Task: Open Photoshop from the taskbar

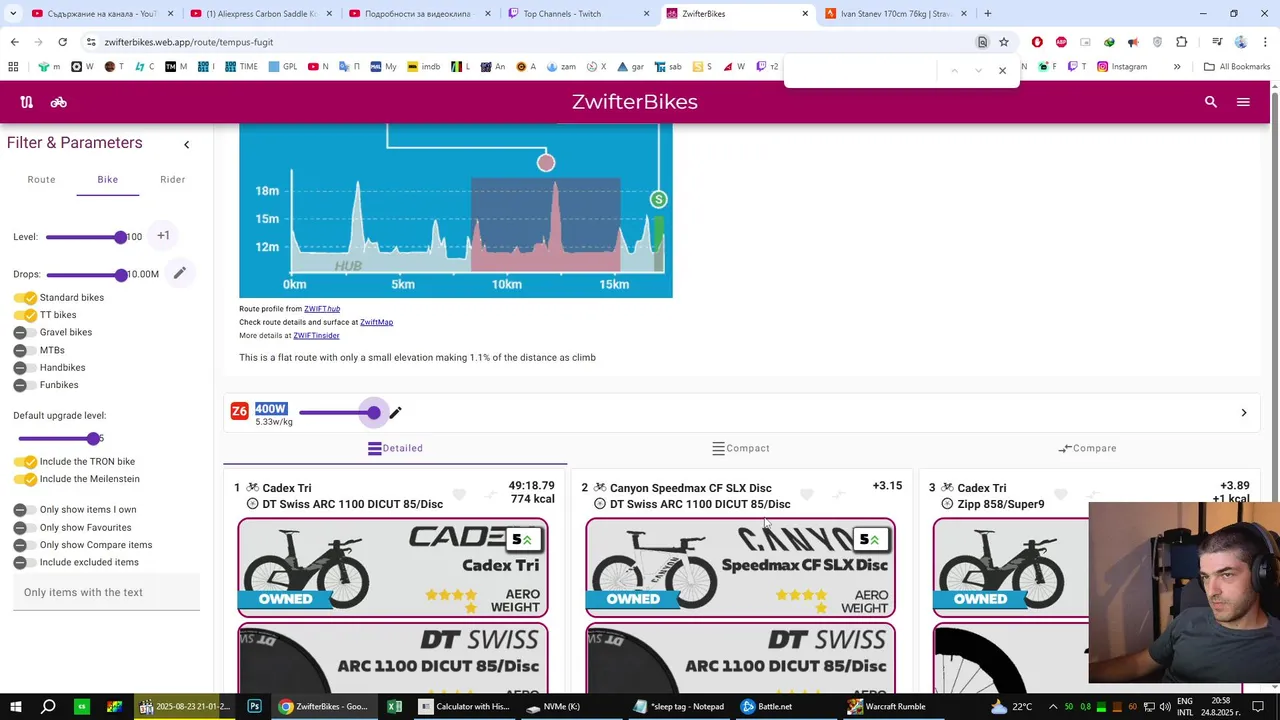Action: tap(254, 706)
